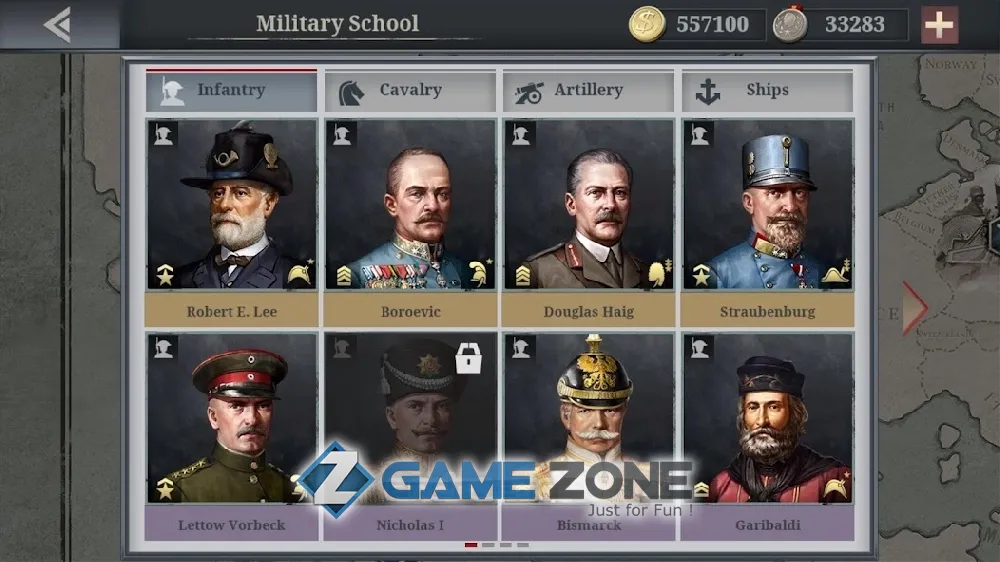Open the Artillery tab
1000x562 pixels.
(588, 91)
